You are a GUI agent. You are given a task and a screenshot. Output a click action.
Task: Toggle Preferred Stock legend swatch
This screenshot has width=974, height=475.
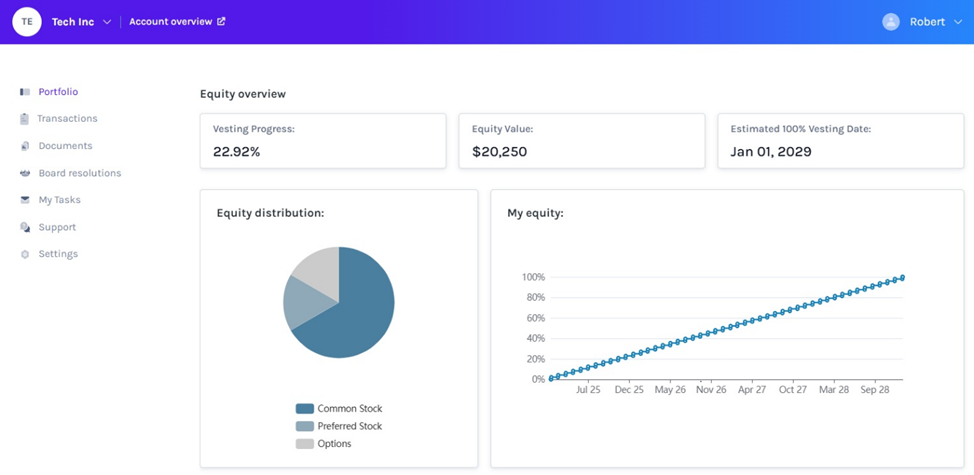point(305,426)
